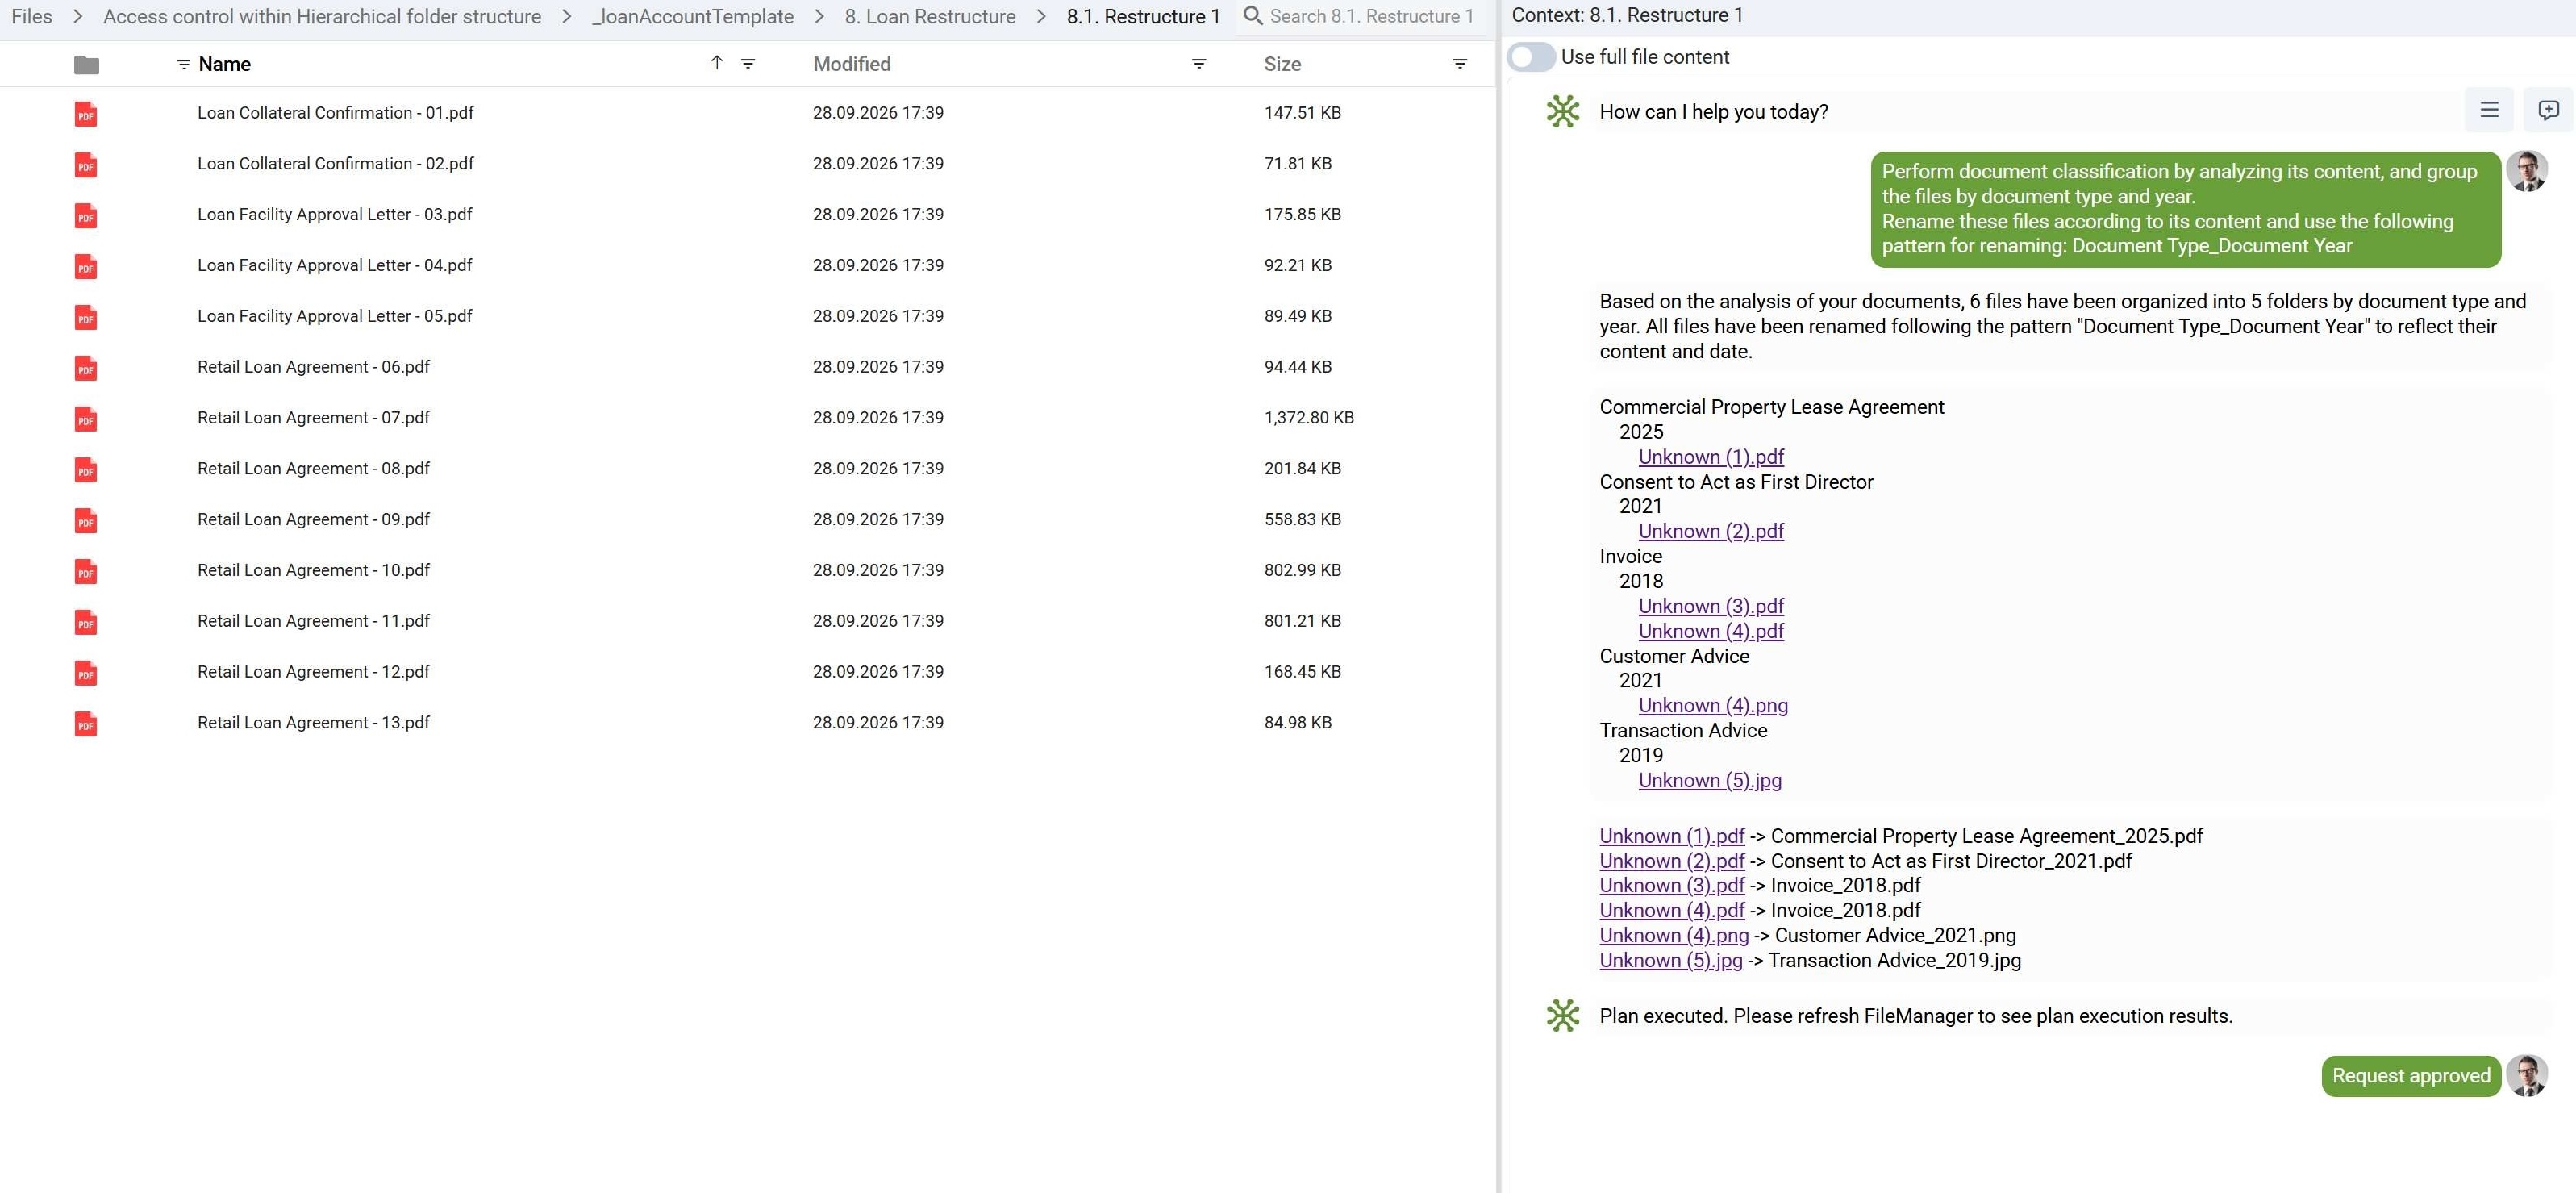This screenshot has width=2576, height=1193.
Task: Click the Size column header
Action: 1282,64
